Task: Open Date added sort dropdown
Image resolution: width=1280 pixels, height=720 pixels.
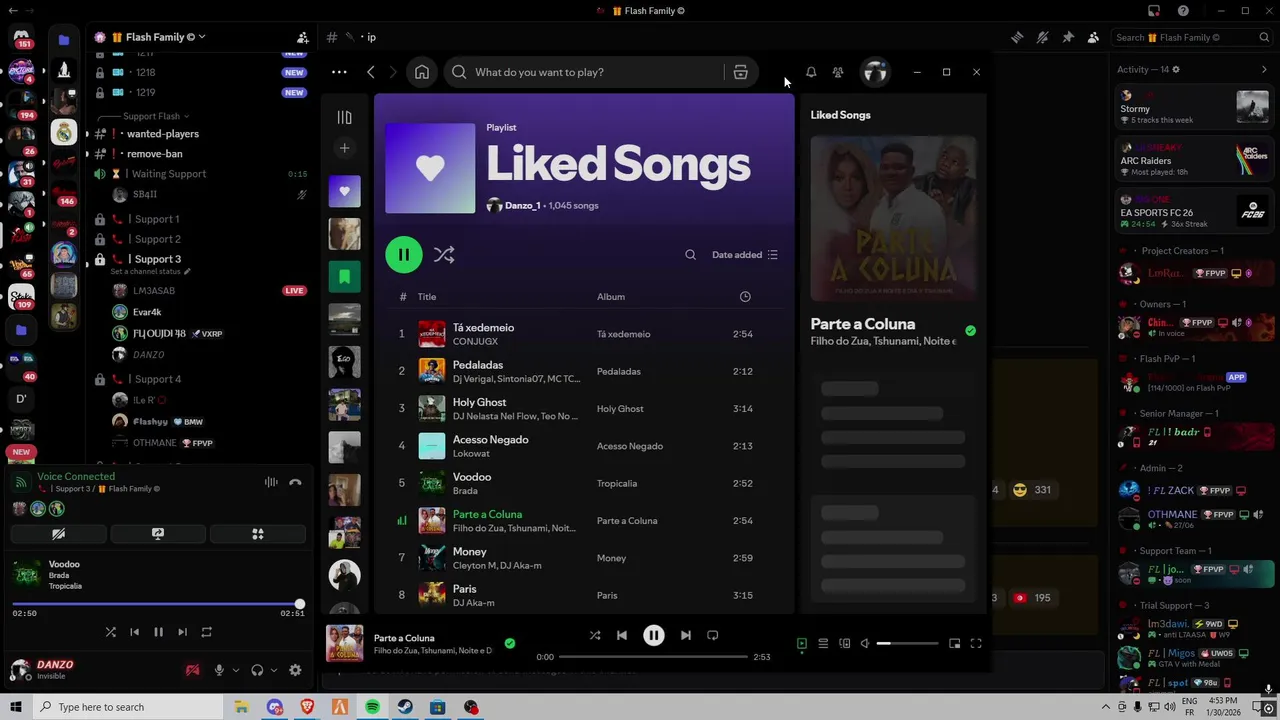Action: (x=745, y=255)
